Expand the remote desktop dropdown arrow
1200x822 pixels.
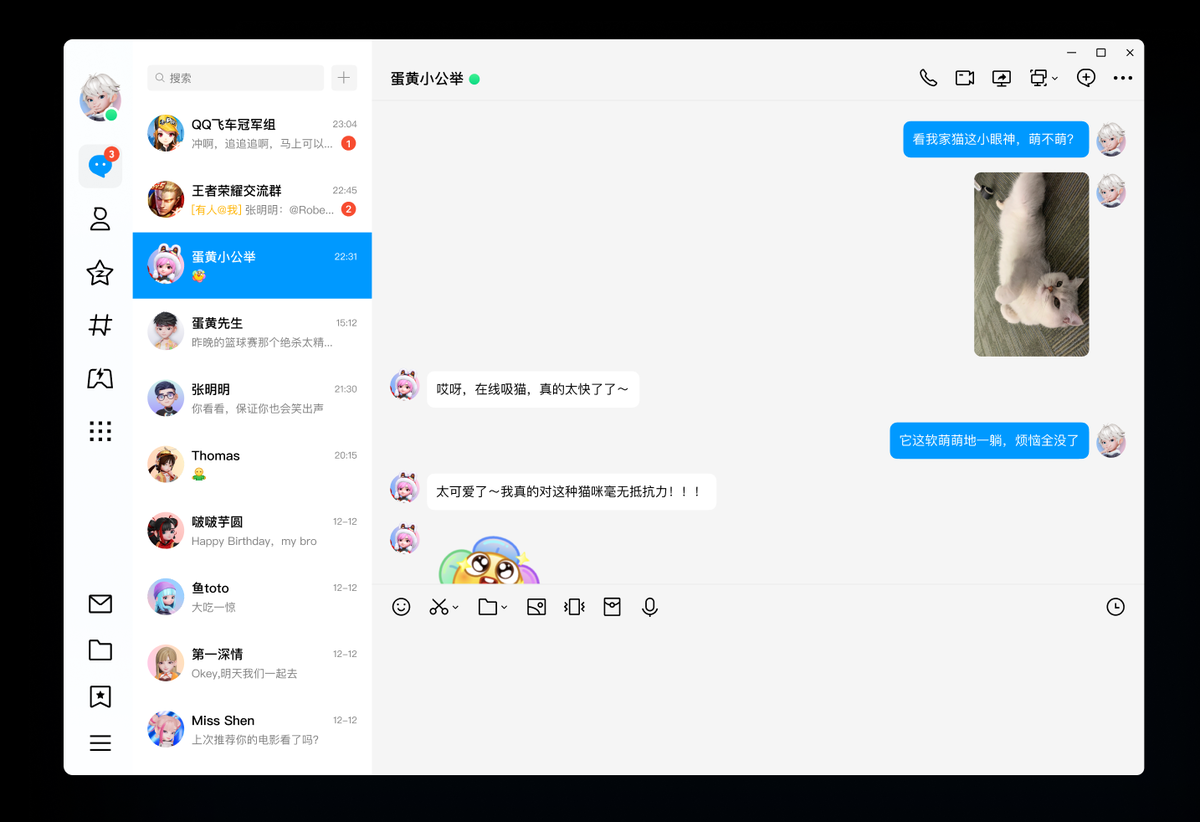(1055, 80)
